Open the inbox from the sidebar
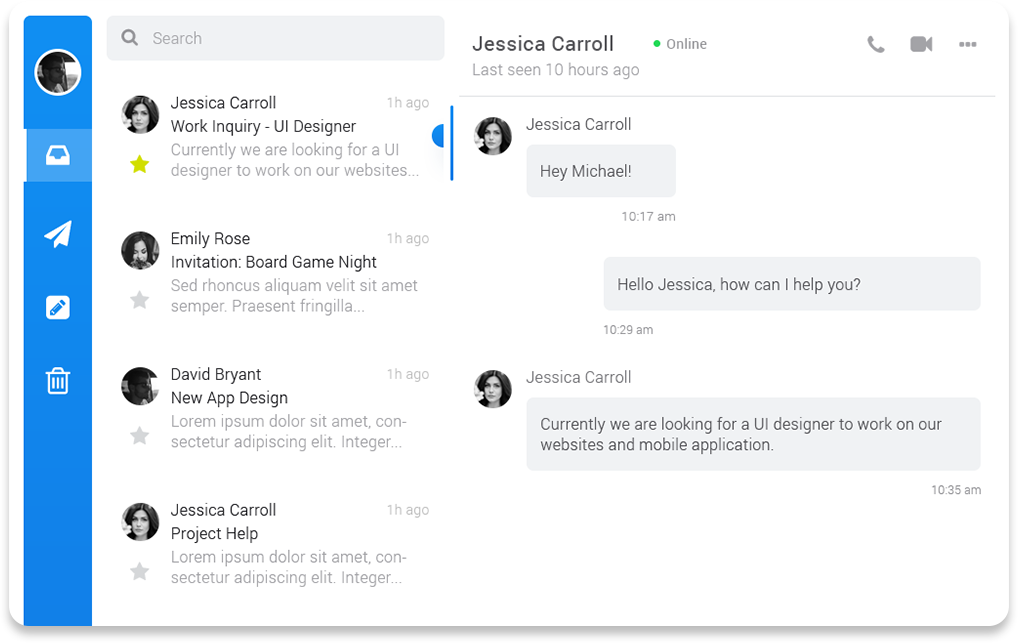The image size is (1018, 643). (x=58, y=156)
